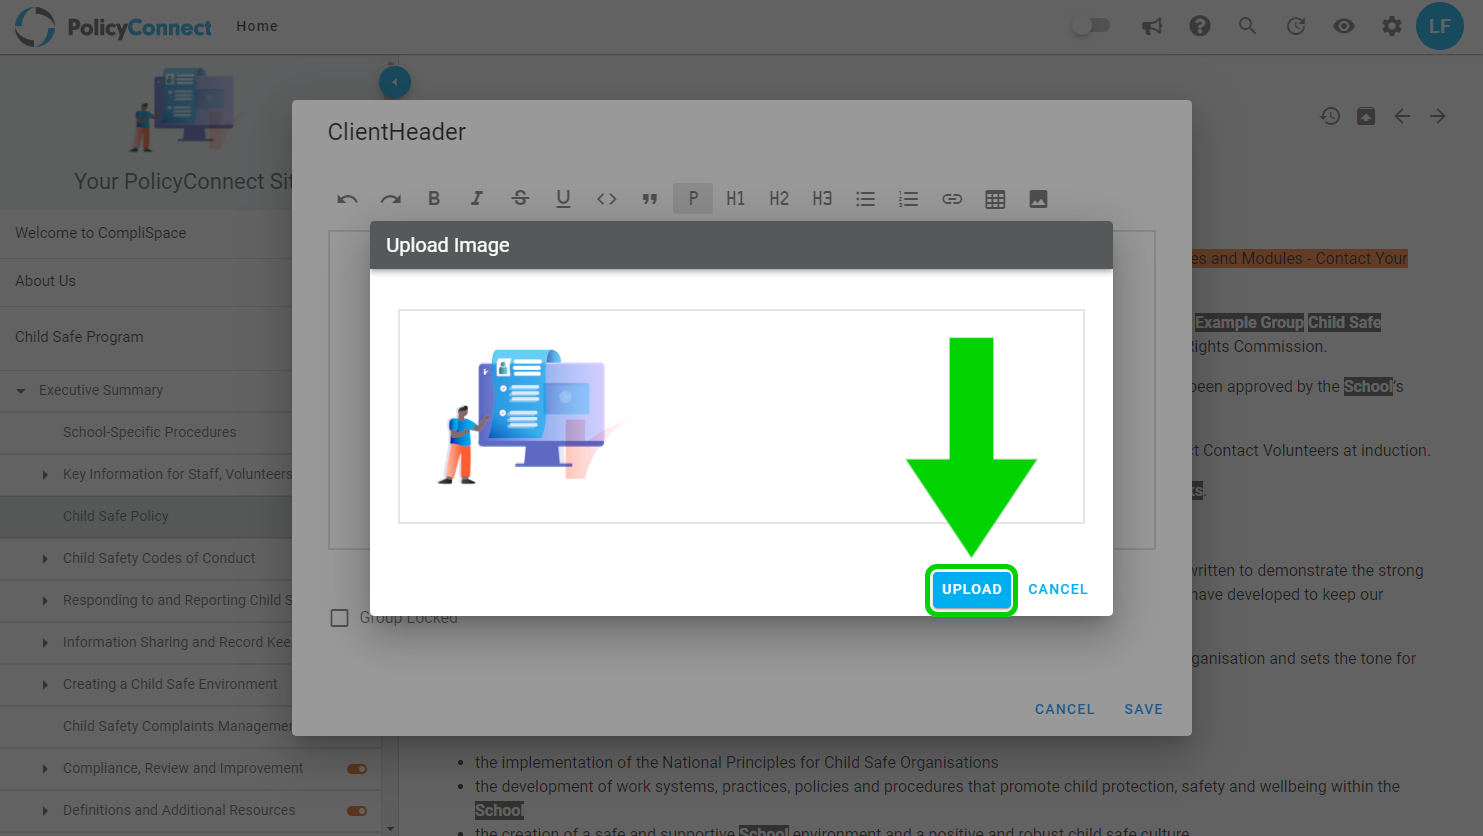Click the Bold formatting icon
1483x836 pixels.
point(434,198)
